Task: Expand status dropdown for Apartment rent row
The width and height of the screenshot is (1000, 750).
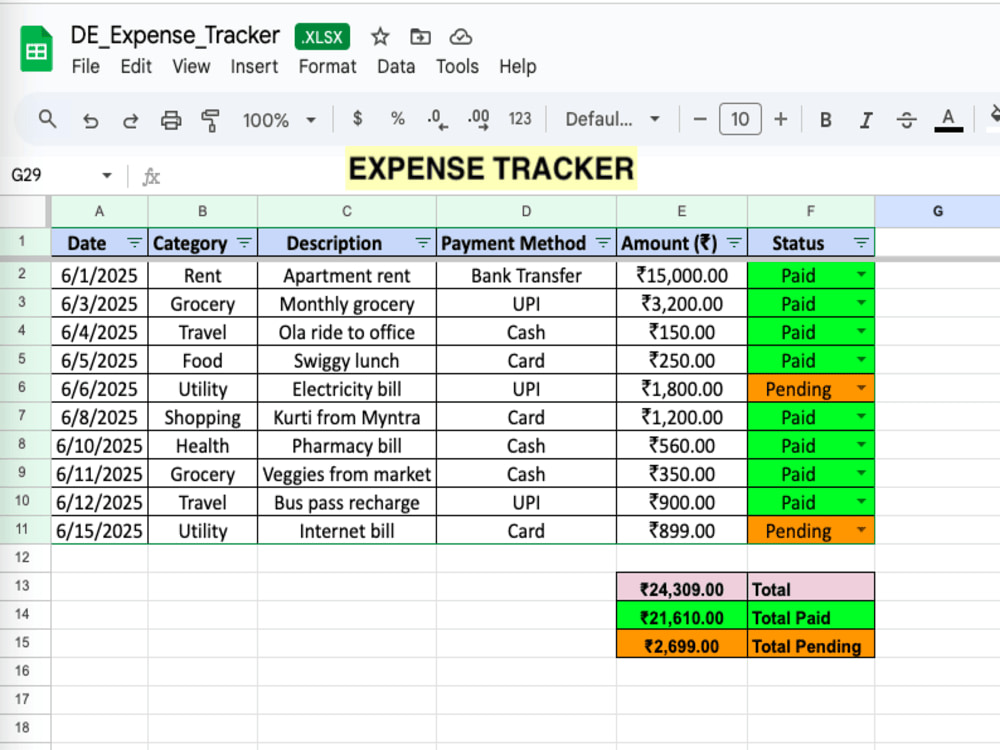Action: (x=861, y=274)
